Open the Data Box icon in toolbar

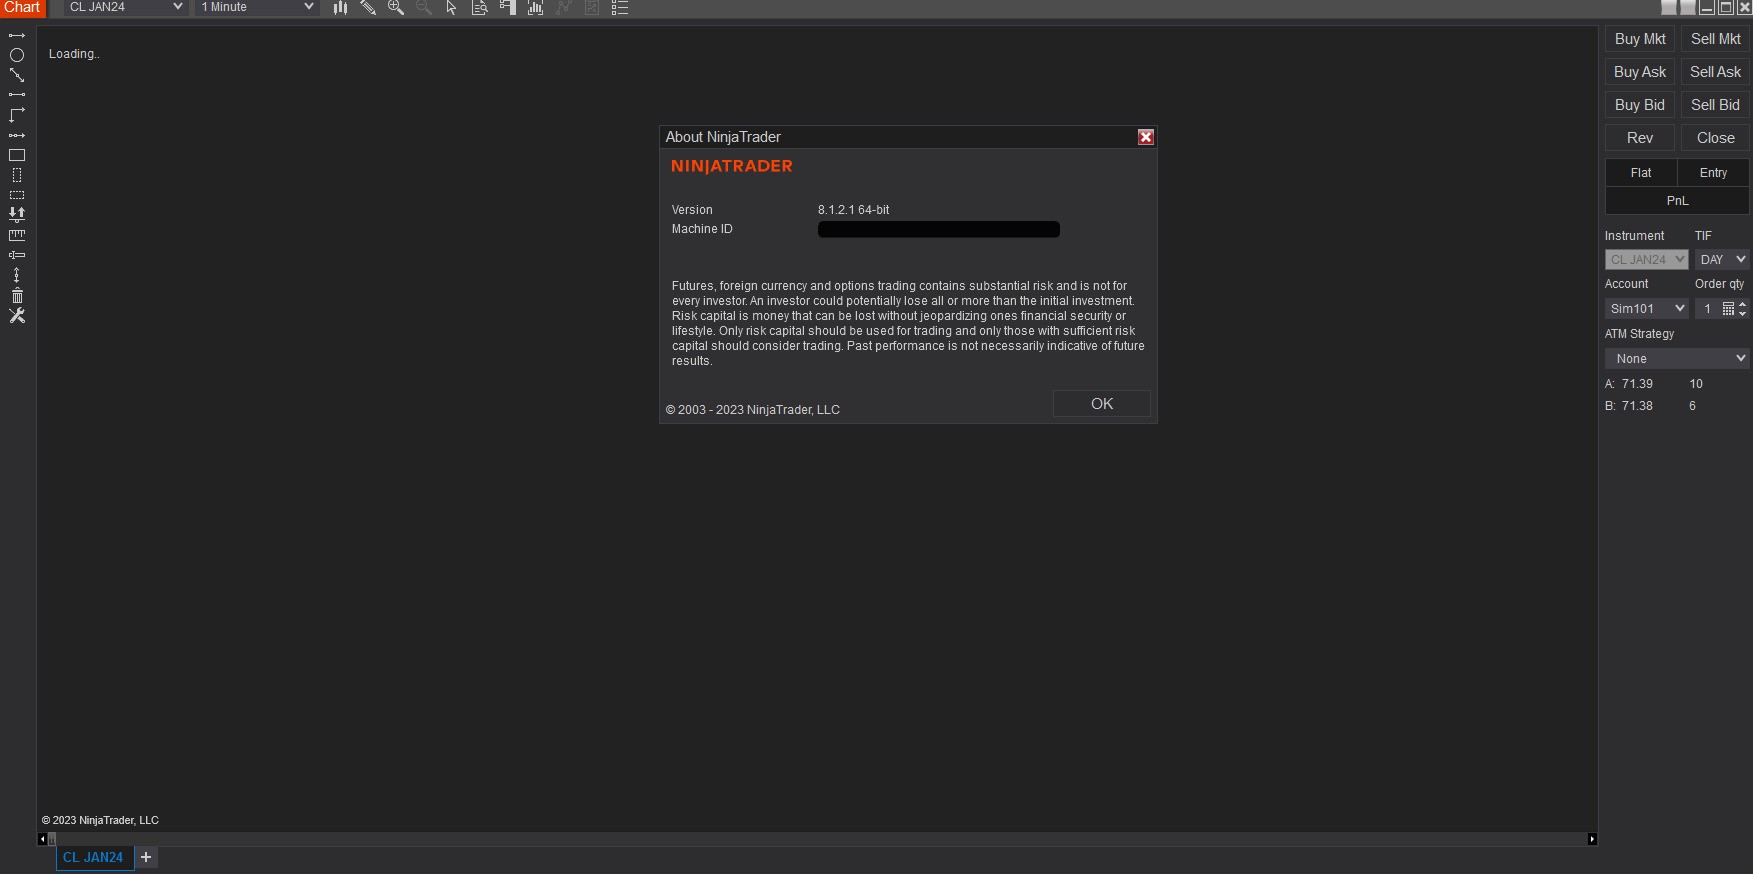click(x=479, y=8)
